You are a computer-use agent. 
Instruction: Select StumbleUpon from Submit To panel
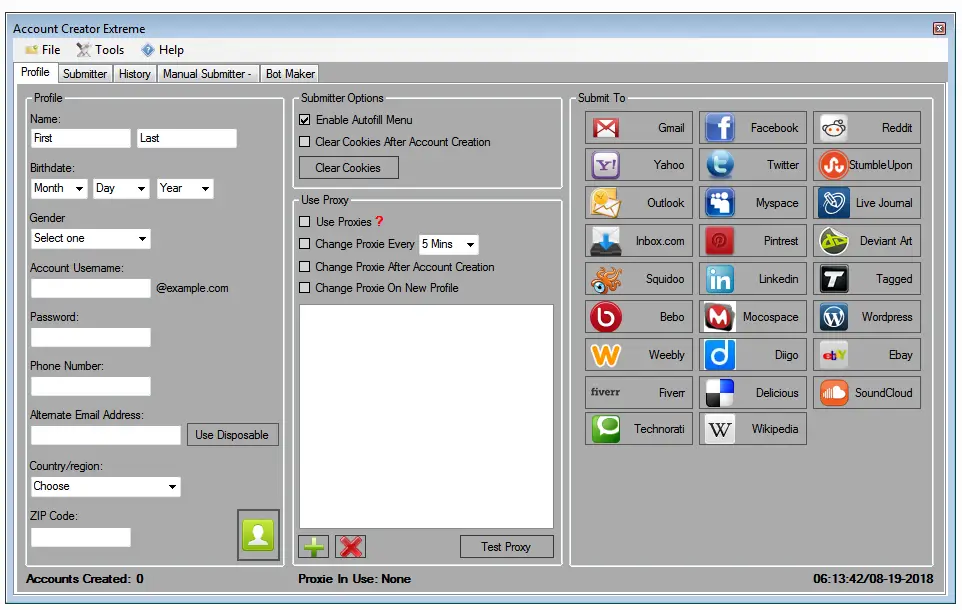click(x=866, y=164)
